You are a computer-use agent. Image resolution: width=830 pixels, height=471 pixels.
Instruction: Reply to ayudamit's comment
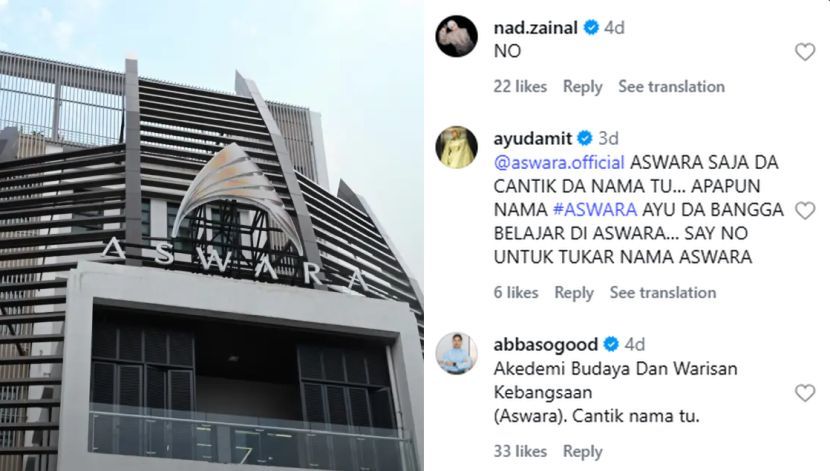tap(574, 292)
